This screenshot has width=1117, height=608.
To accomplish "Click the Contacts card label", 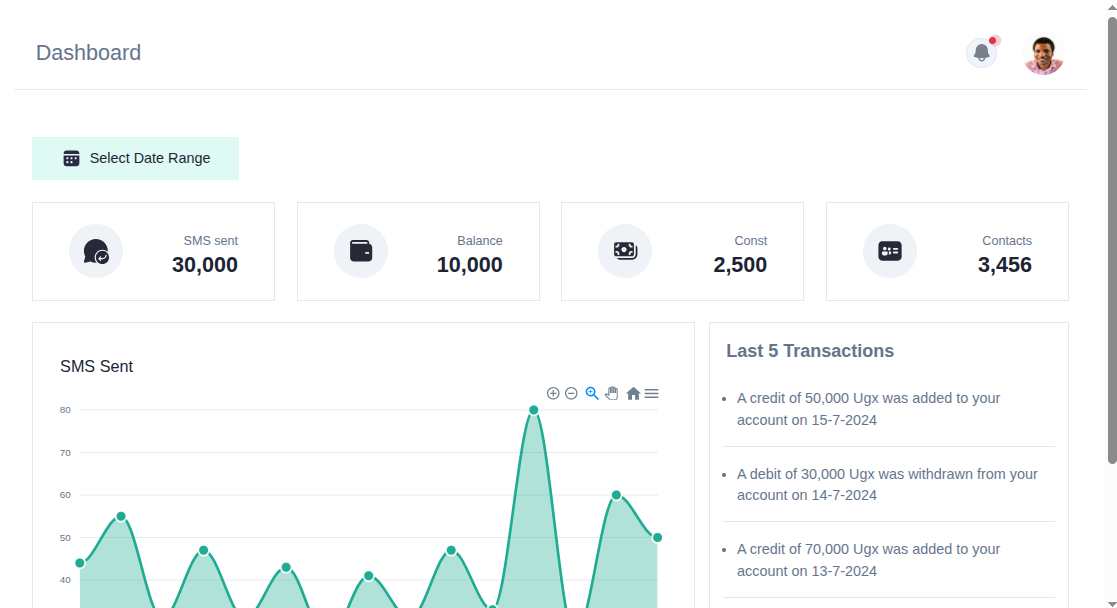I will pyautogui.click(x=1007, y=241).
